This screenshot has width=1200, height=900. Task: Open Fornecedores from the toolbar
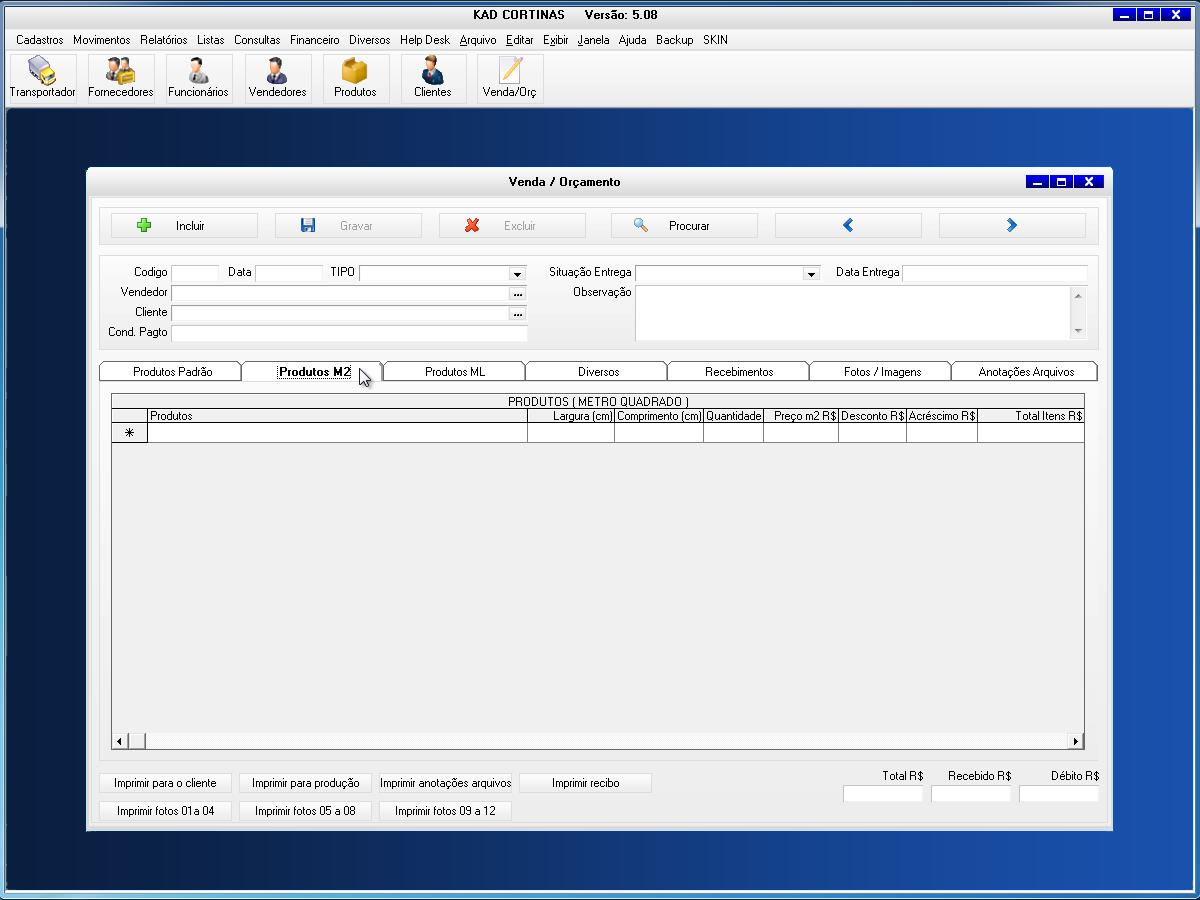coord(121,78)
